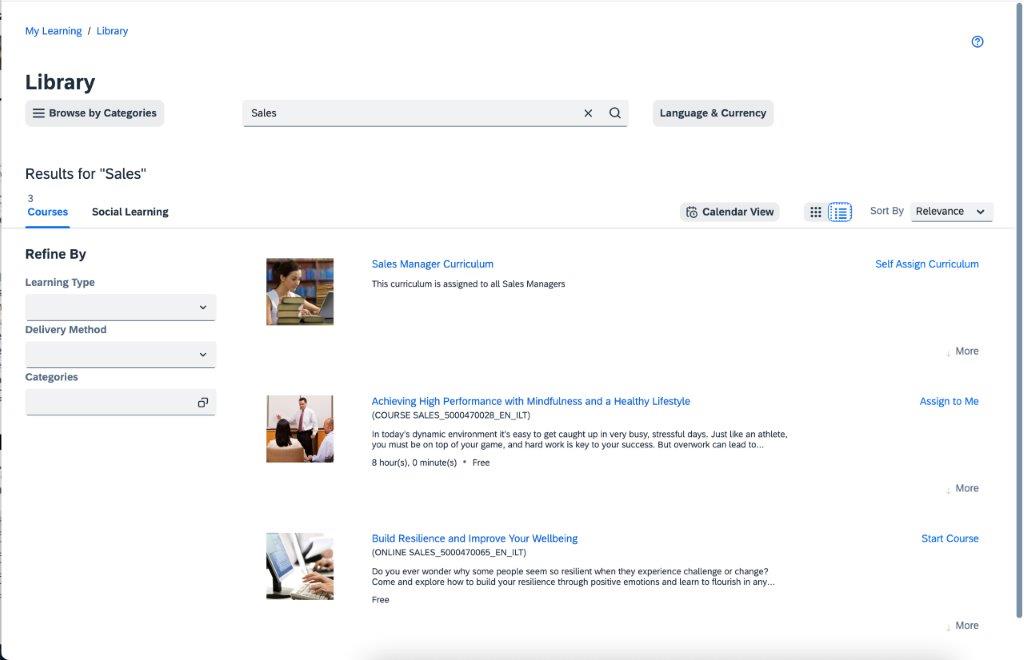Open Sales Manager Curriculum title
The height and width of the screenshot is (660, 1024).
tap(432, 264)
